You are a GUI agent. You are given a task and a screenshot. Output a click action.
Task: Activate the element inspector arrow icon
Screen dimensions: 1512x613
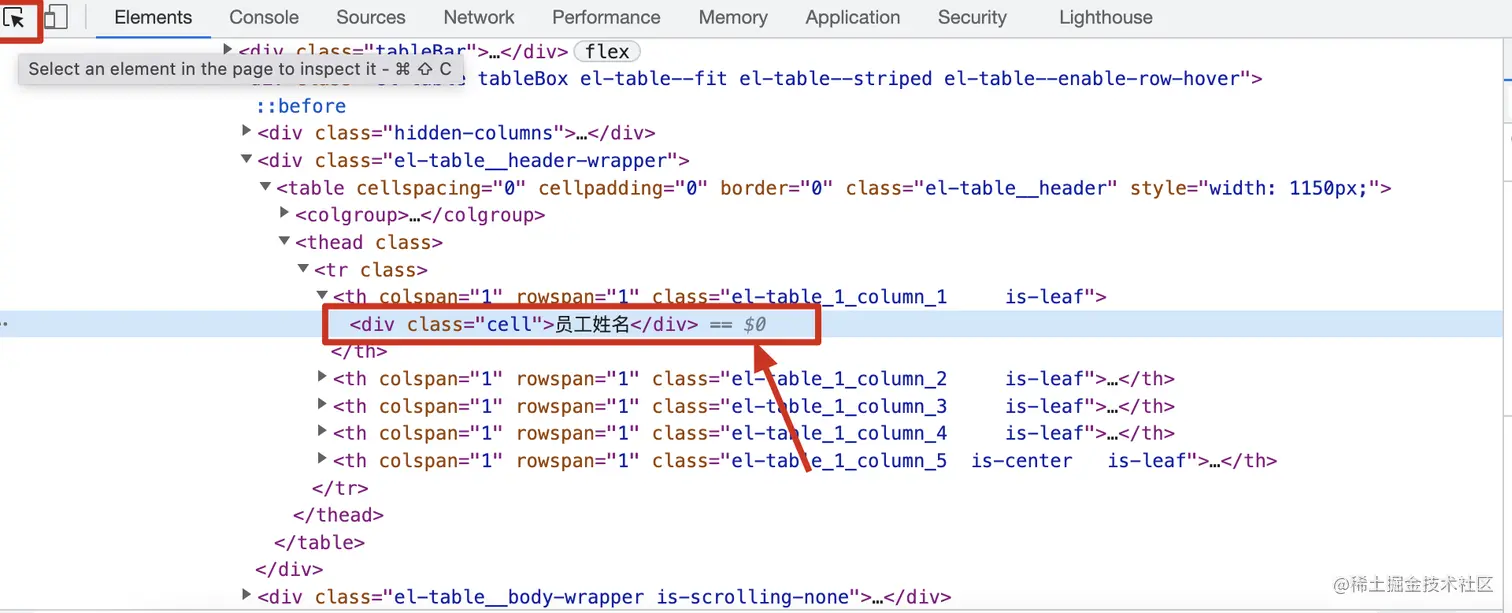click(16, 17)
